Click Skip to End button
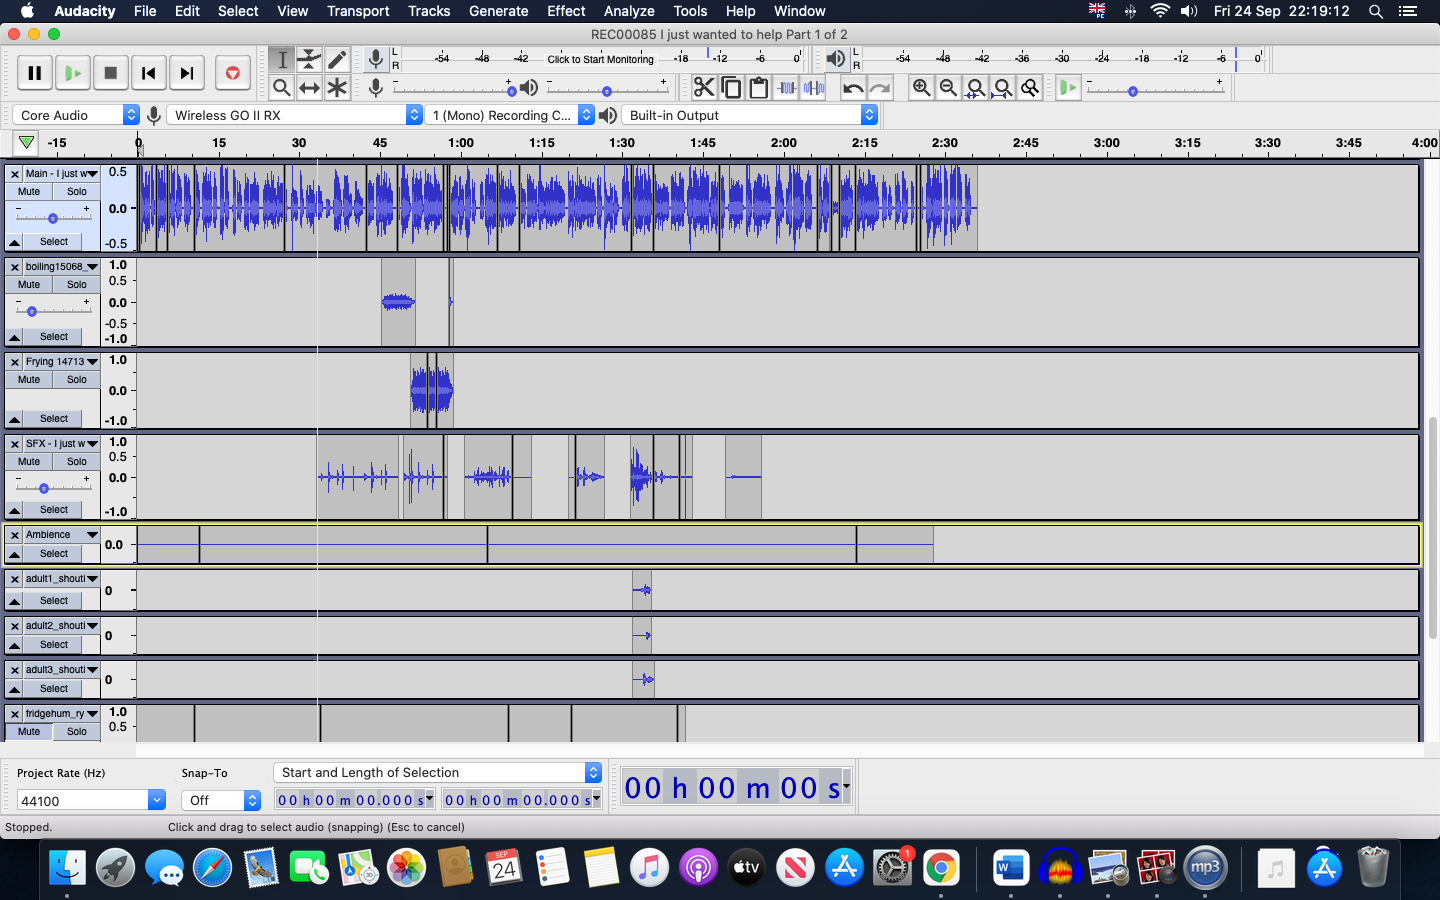 [x=186, y=73]
